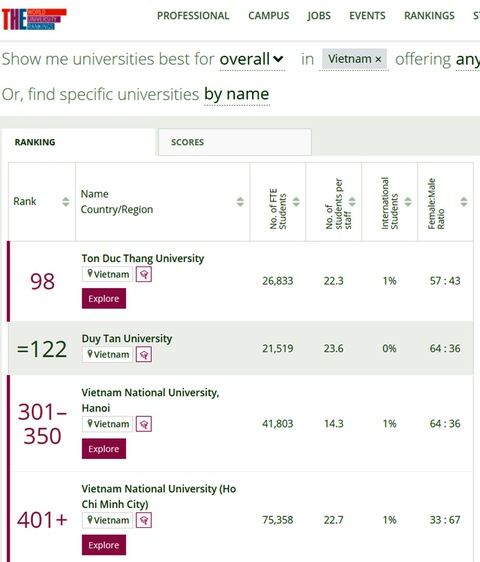This screenshot has height=562, width=480.
Task: Open the RANKINGS menu item
Action: point(429,16)
